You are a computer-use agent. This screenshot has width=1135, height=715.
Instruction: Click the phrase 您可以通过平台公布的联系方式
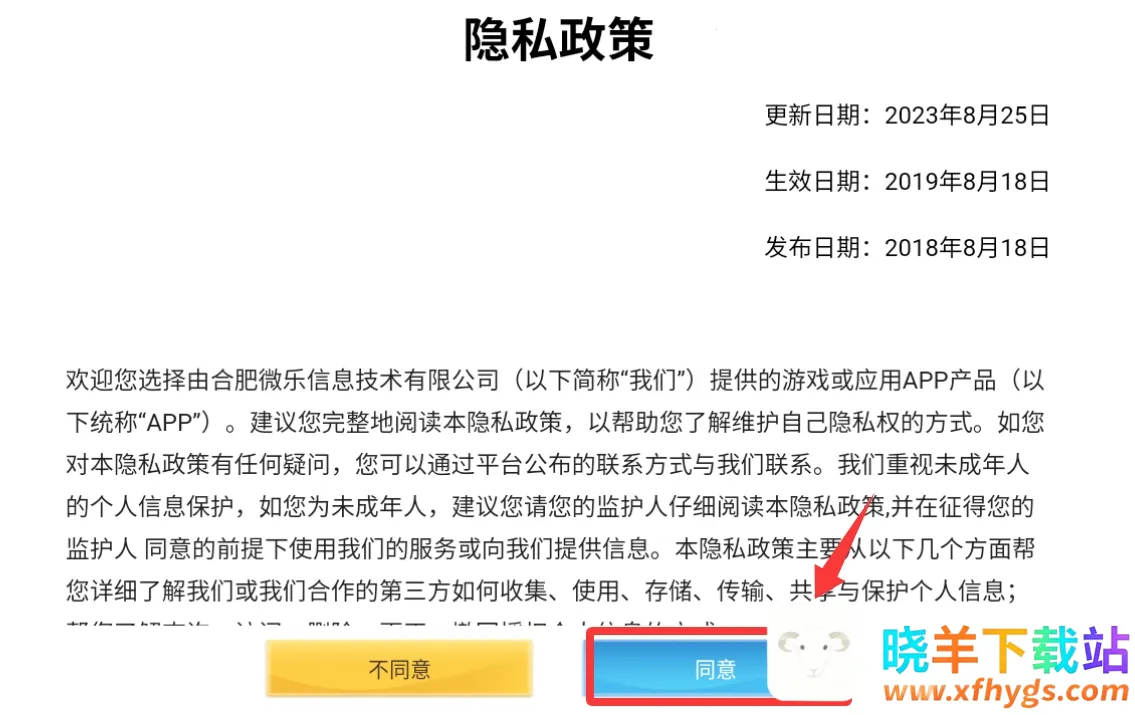coord(536,464)
